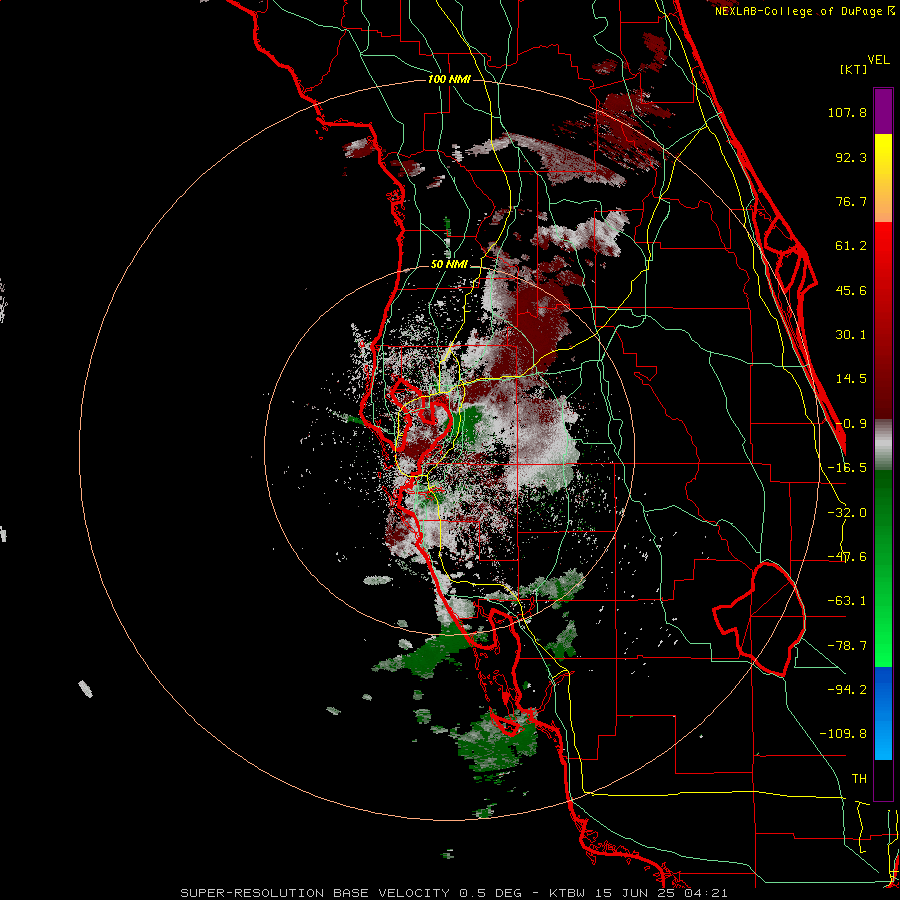
Task: Click the -94.2 velocity scale value
Action: click(847, 689)
